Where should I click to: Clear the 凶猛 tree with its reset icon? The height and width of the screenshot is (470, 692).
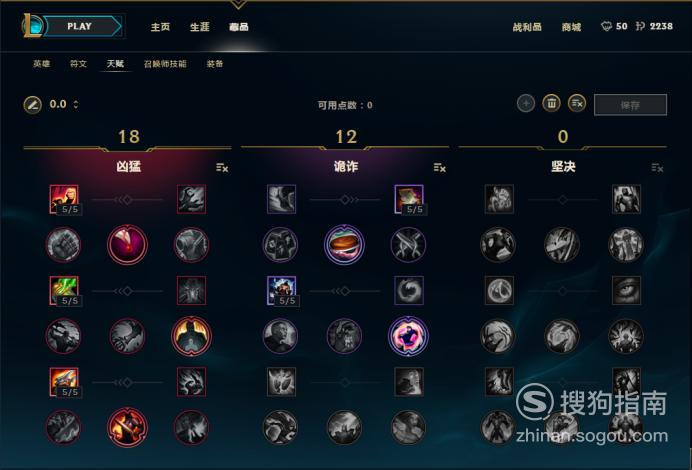click(222, 168)
